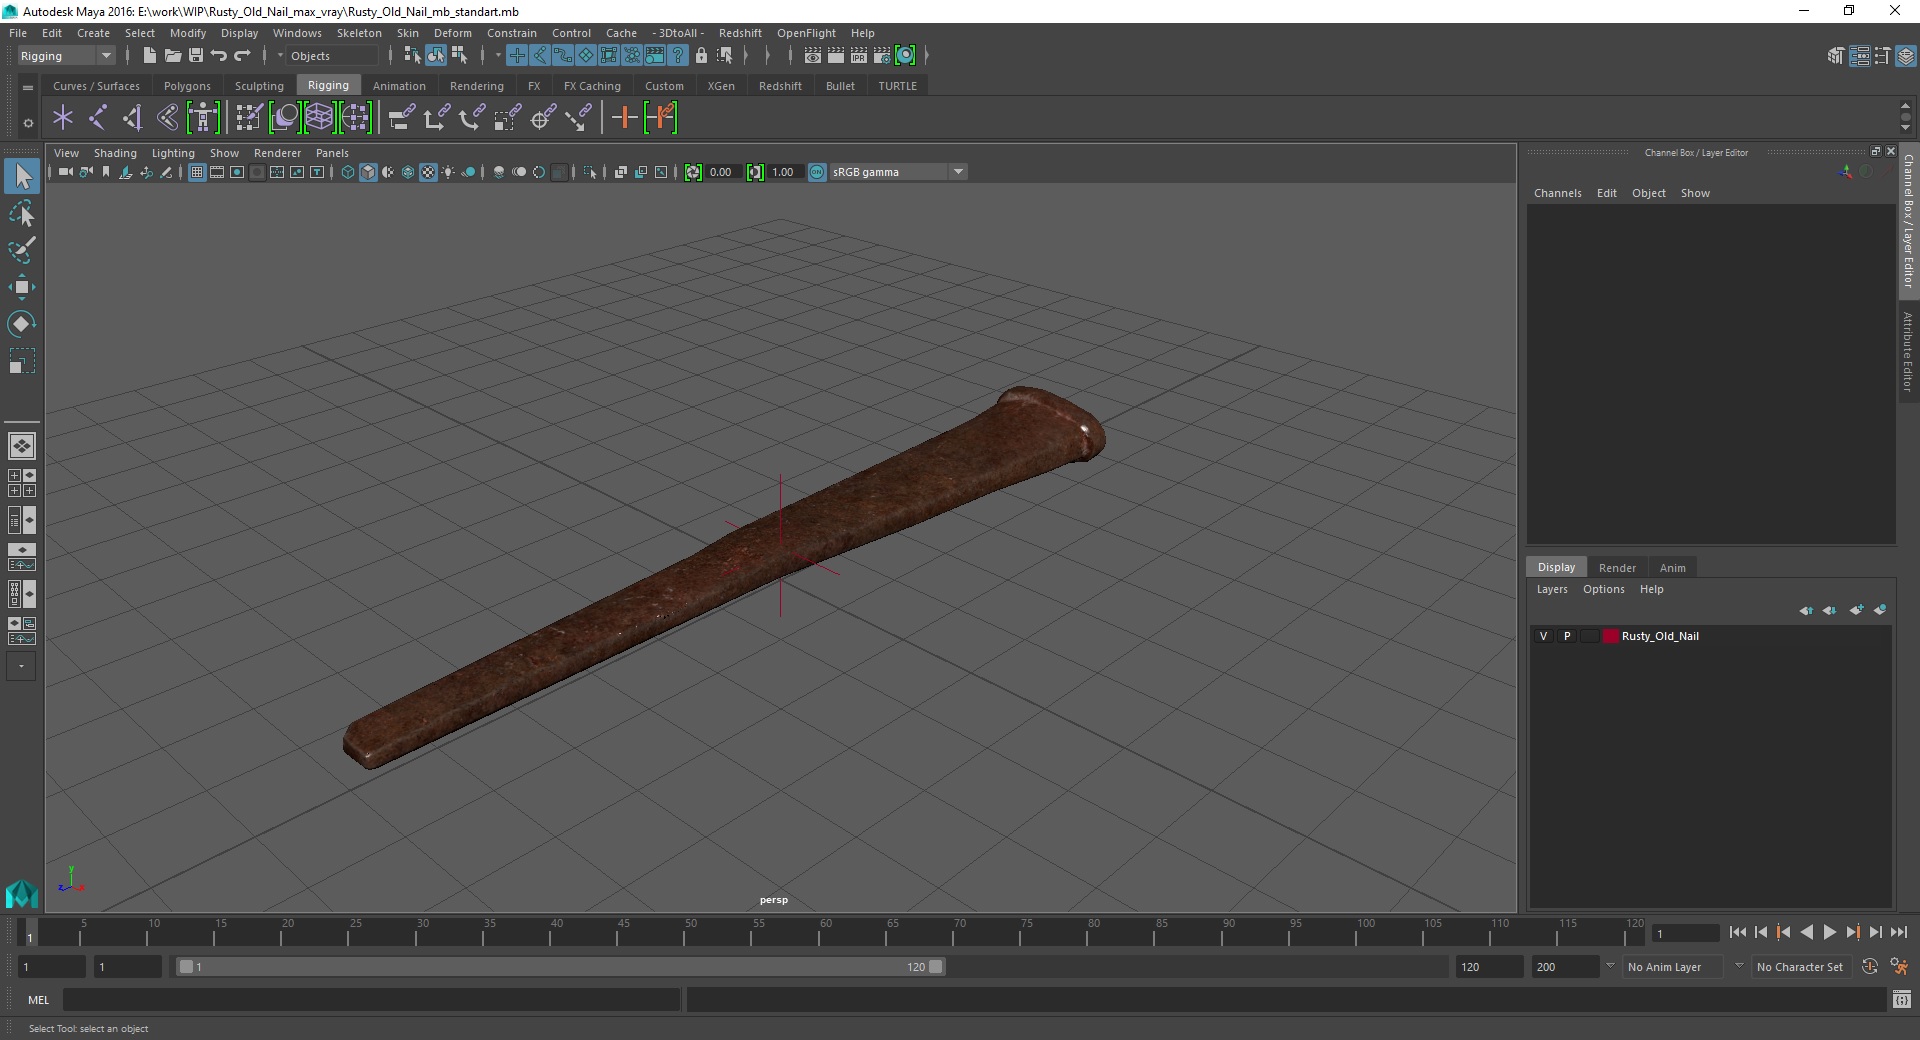
Task: Click the Create Lattice shelf icon
Action: (319, 118)
